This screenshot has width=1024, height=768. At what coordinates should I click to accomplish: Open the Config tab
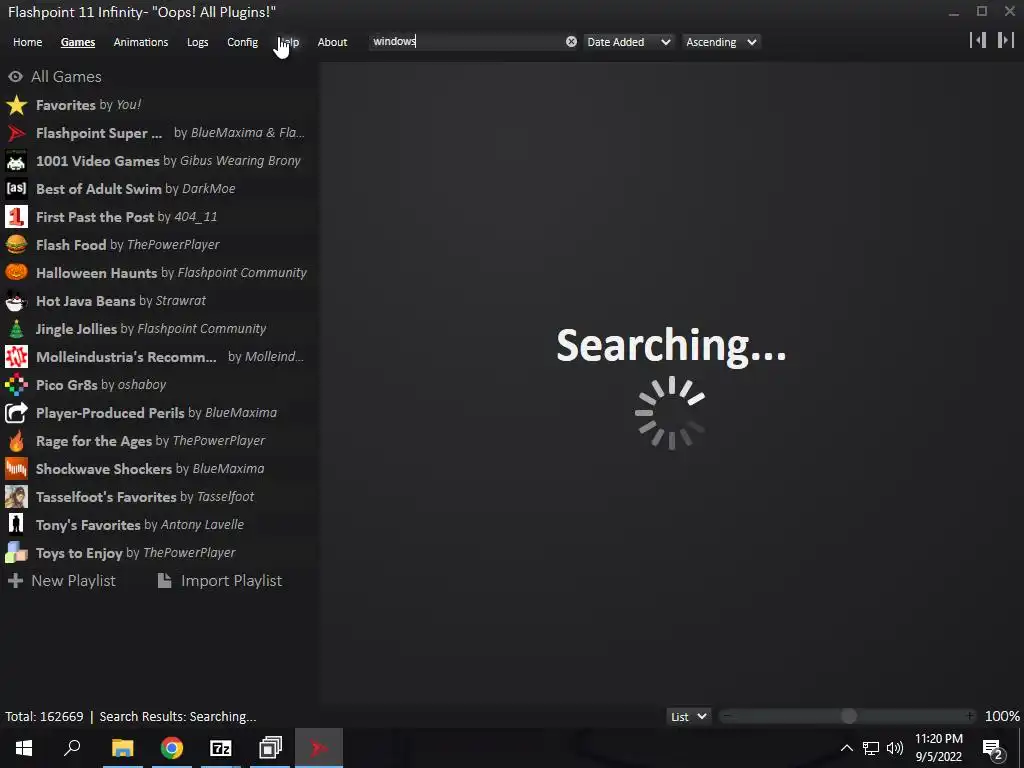pyautogui.click(x=242, y=42)
